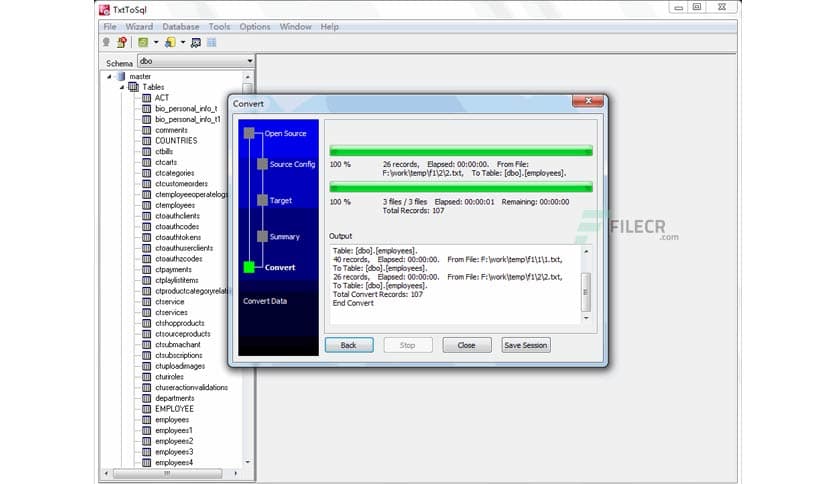The height and width of the screenshot is (484, 836).
Task: Click the Save Session button
Action: point(526,345)
